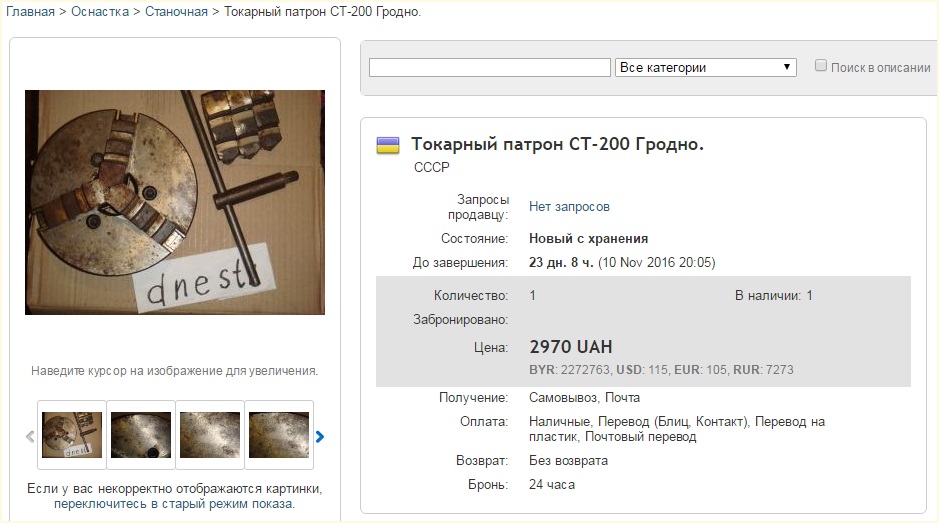Switch to 'старый режим показа' link
The height and width of the screenshot is (523, 939).
coord(174,504)
